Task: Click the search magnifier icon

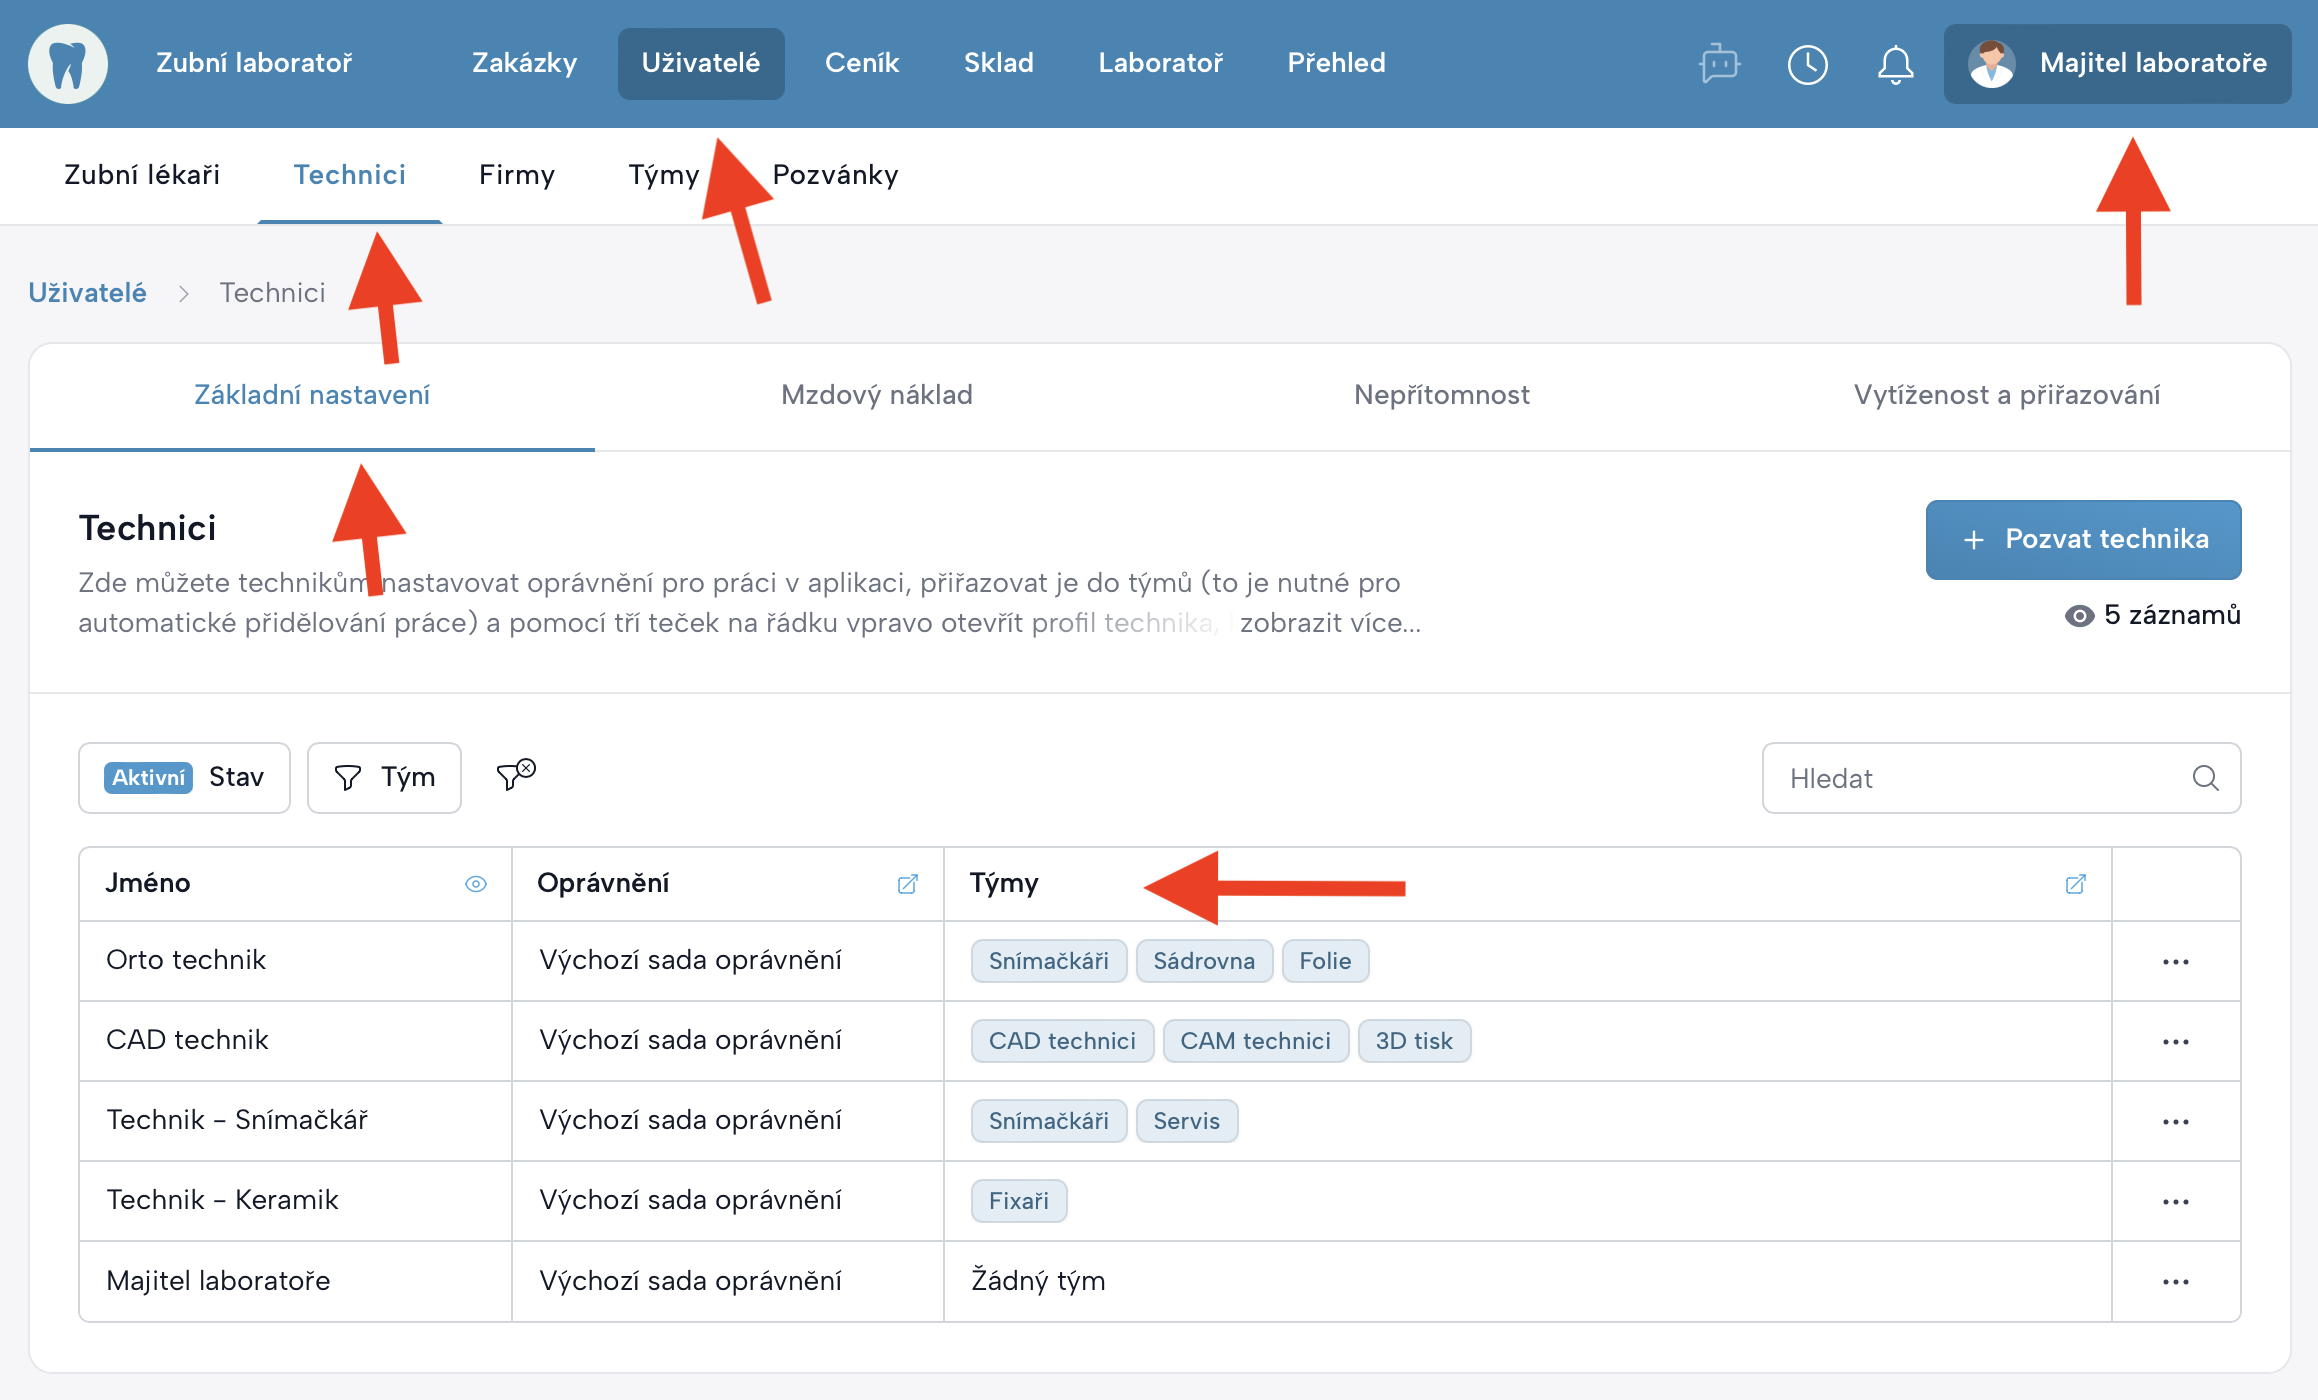Action: tap(2205, 778)
